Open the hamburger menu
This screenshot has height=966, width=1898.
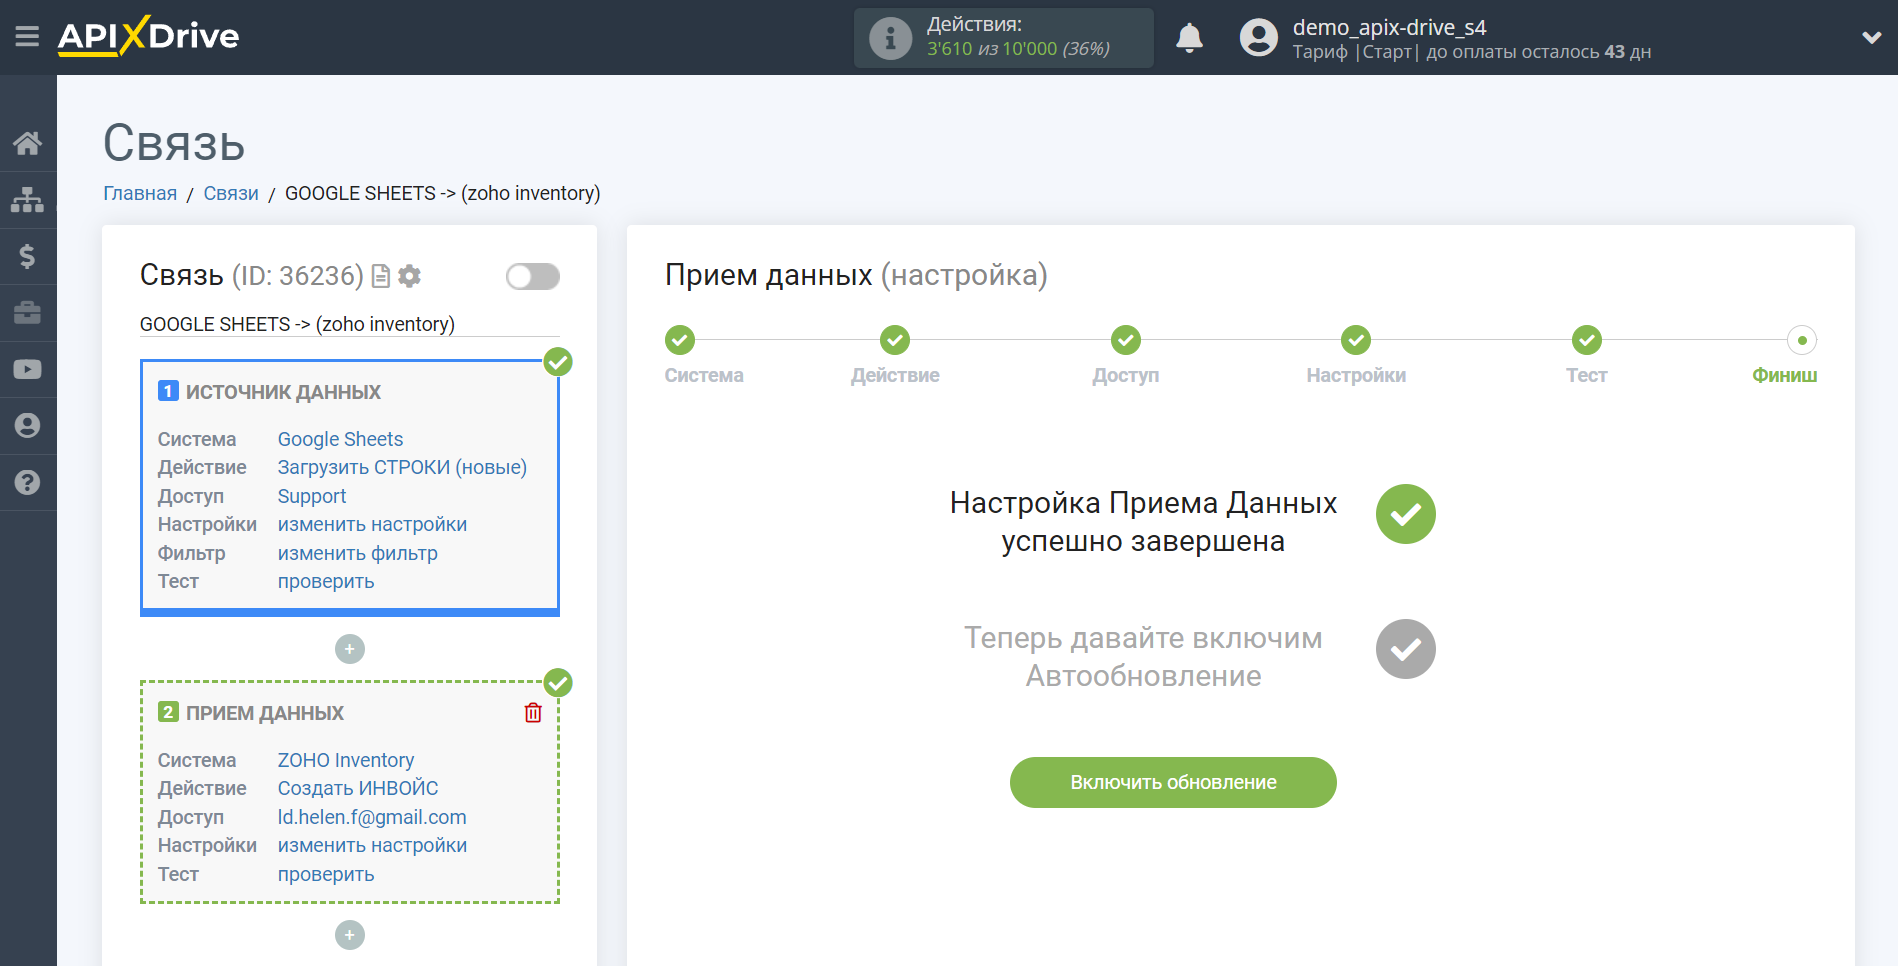tap(27, 37)
